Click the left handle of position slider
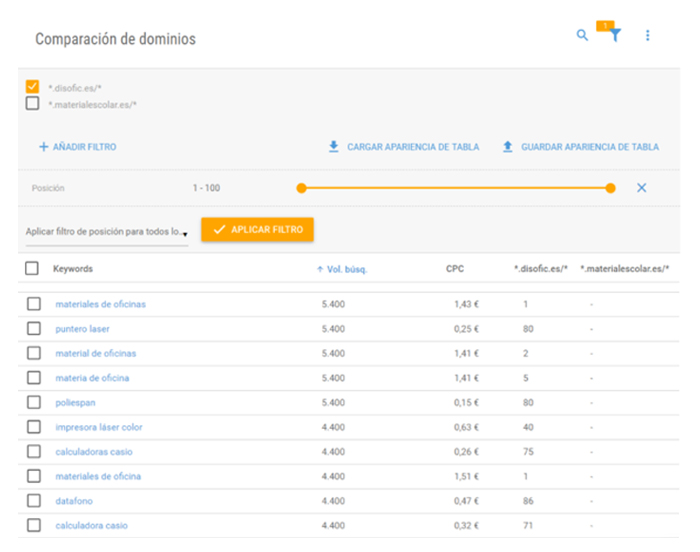The width and height of the screenshot is (700, 552). point(301,188)
